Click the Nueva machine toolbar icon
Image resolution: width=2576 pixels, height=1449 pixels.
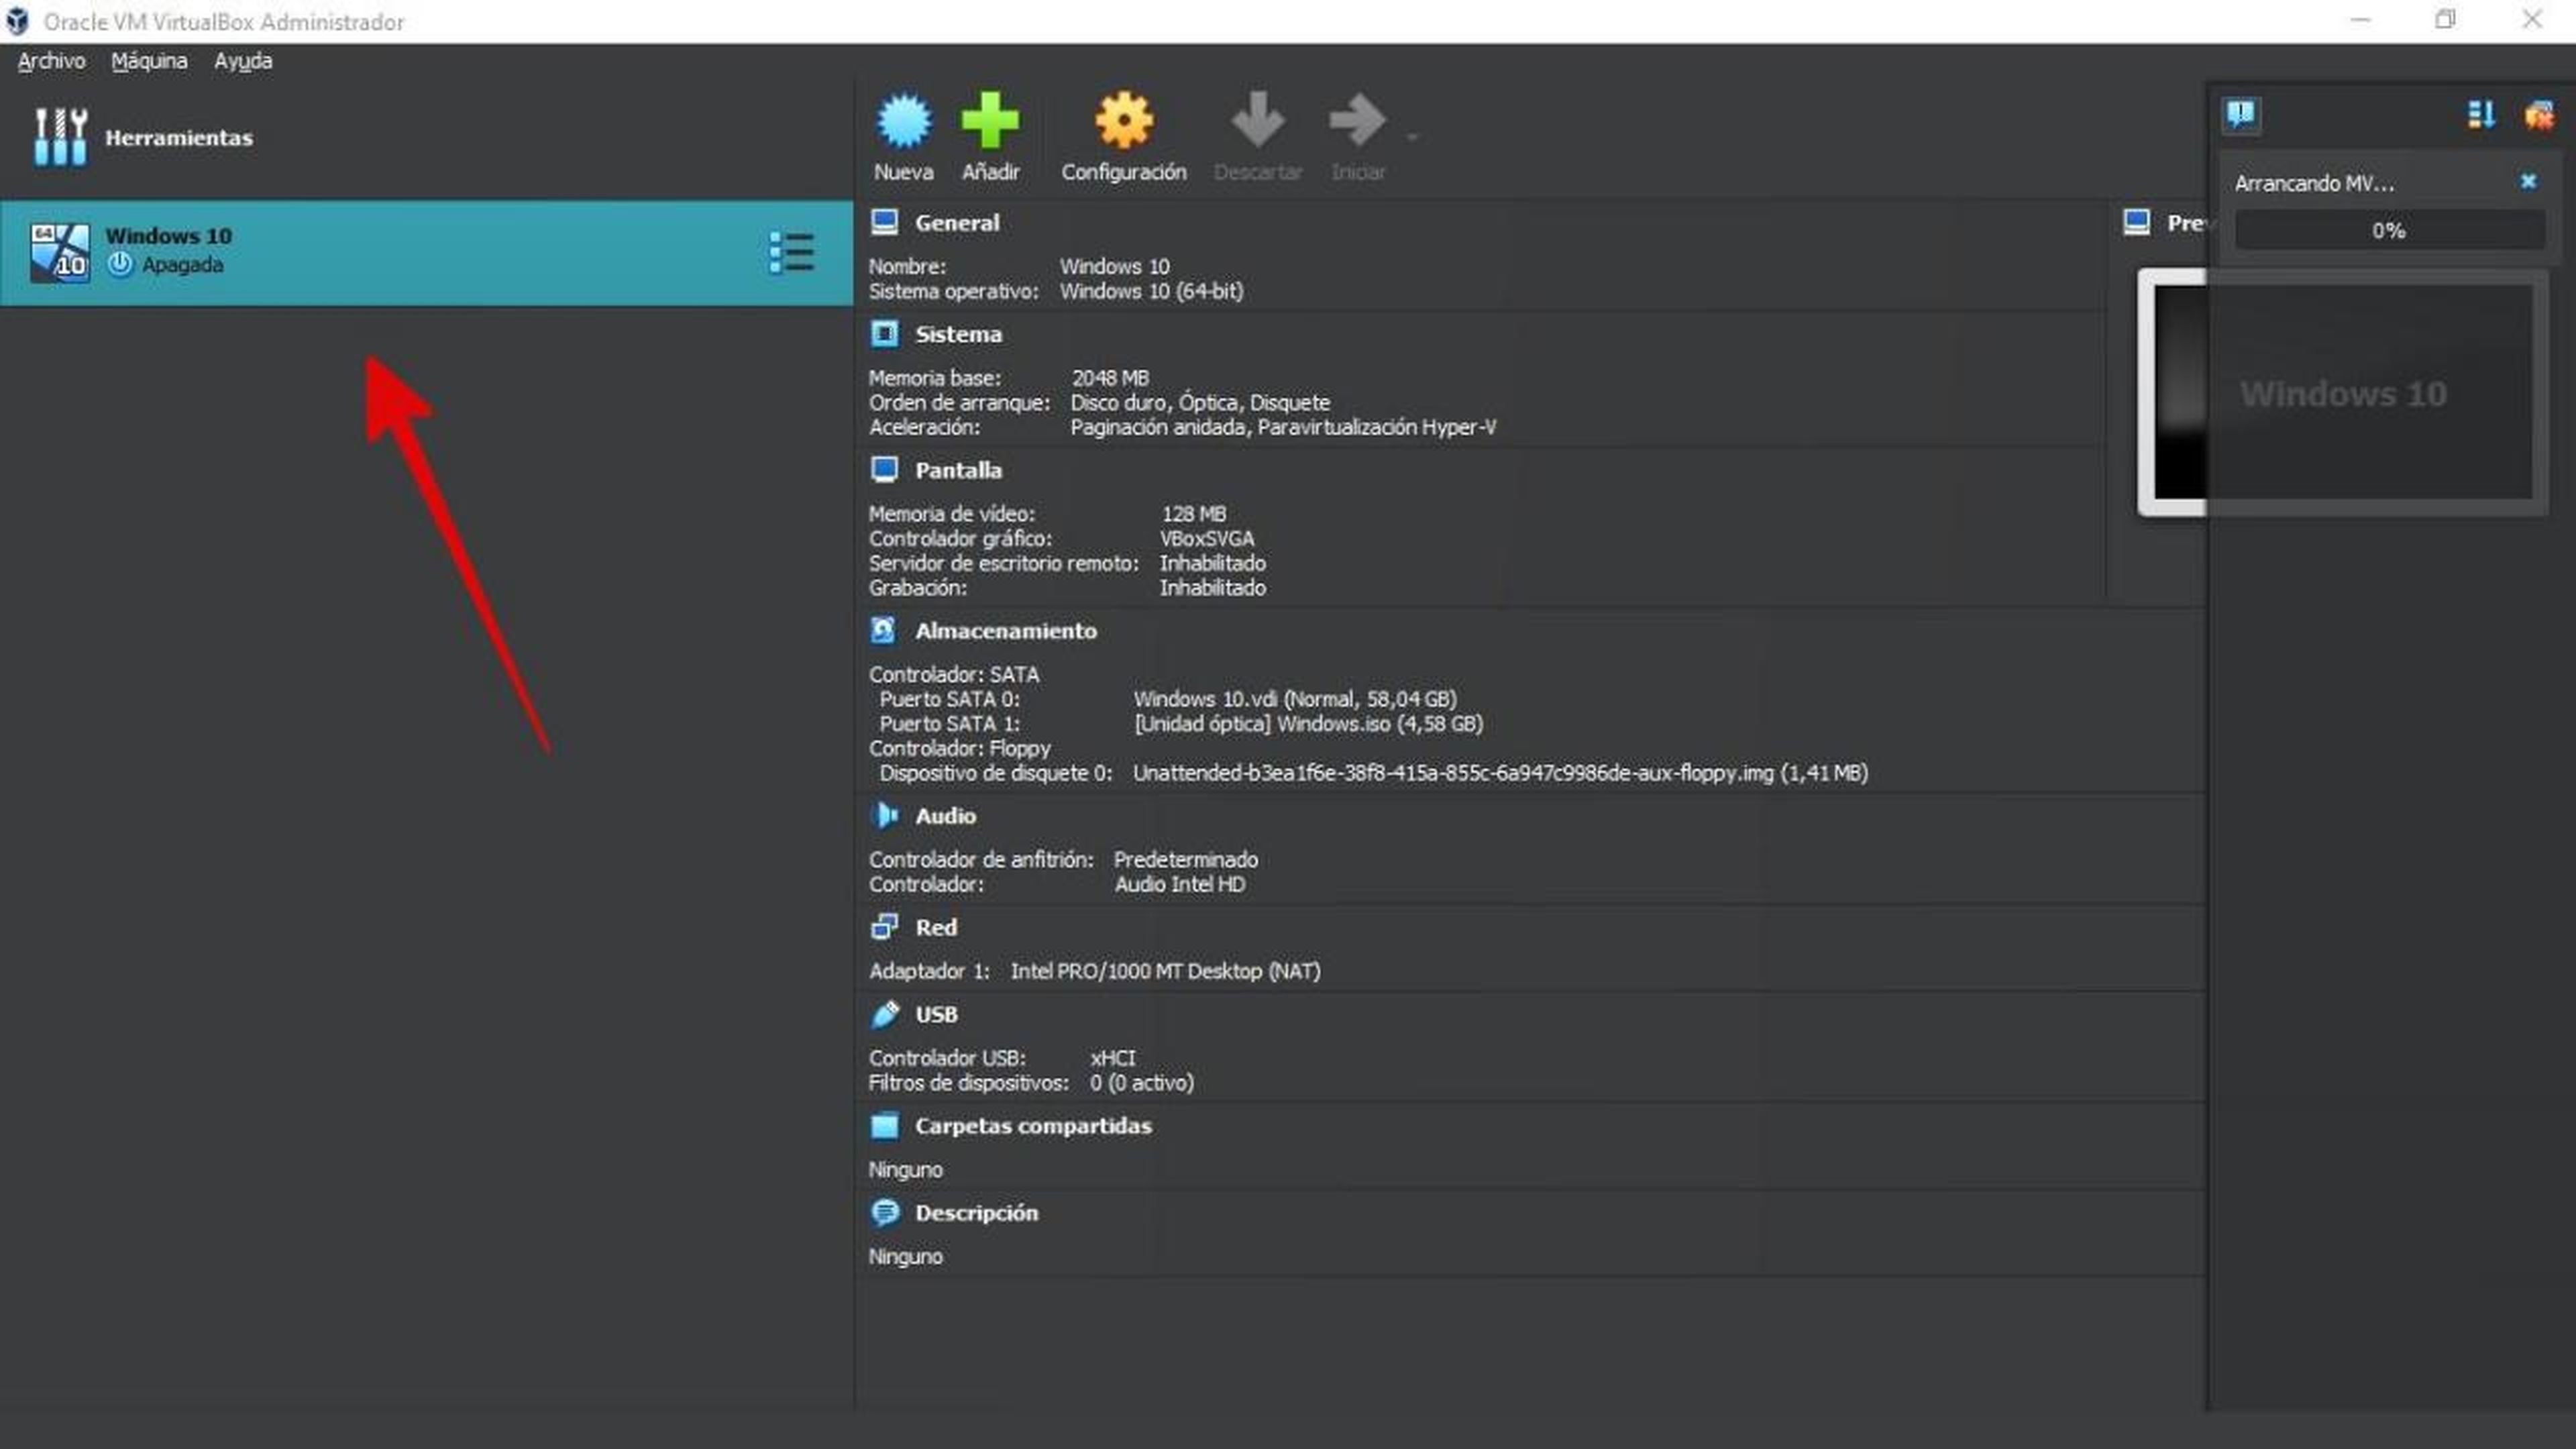pos(904,121)
